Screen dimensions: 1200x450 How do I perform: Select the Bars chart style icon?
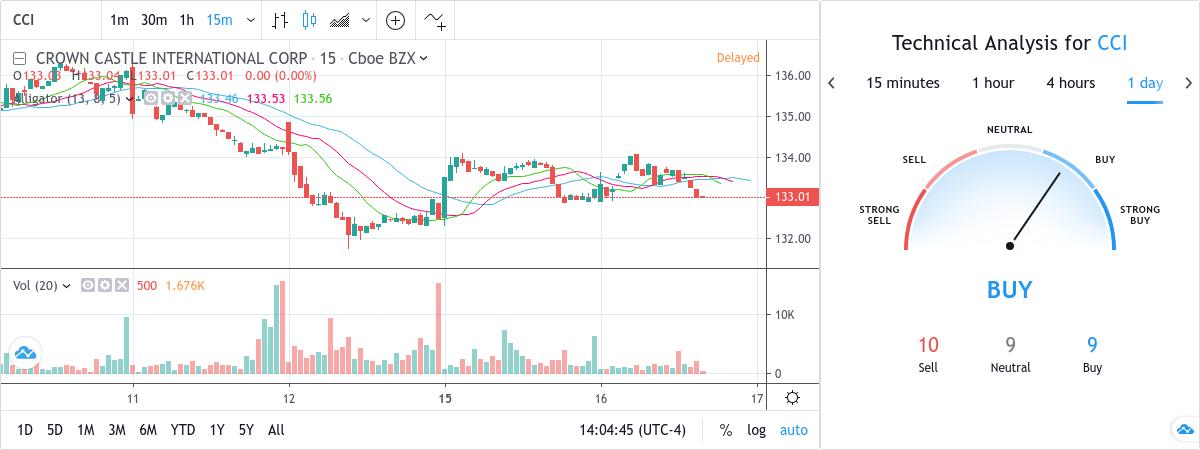pyautogui.click(x=280, y=20)
